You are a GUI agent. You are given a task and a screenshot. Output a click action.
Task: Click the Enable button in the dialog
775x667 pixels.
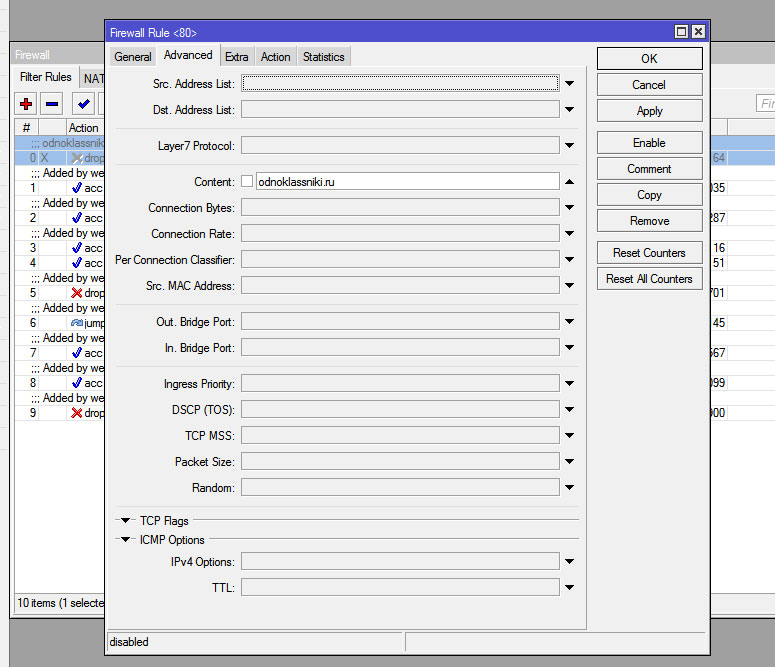(x=649, y=143)
